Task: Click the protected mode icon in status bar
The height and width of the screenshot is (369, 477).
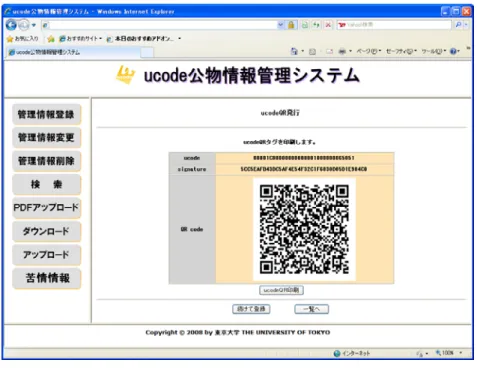Action: [420, 353]
